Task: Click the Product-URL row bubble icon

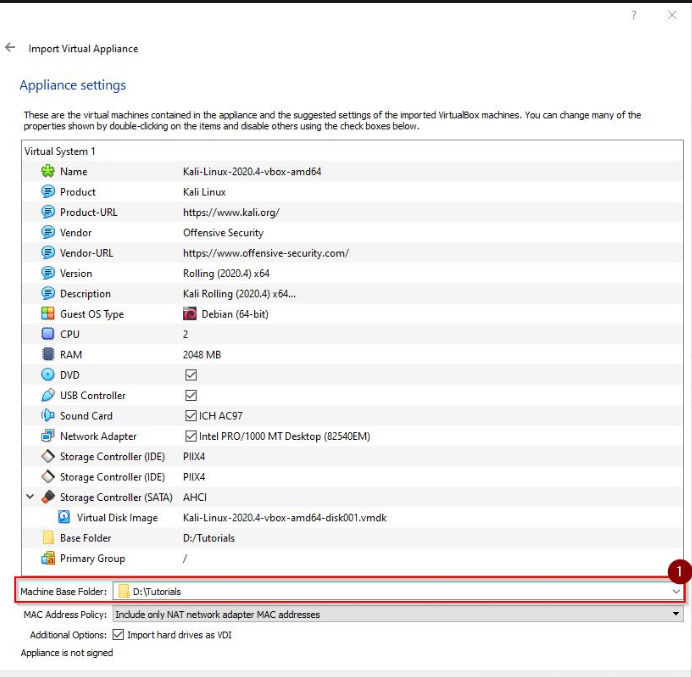Action: pyautogui.click(x=48, y=212)
